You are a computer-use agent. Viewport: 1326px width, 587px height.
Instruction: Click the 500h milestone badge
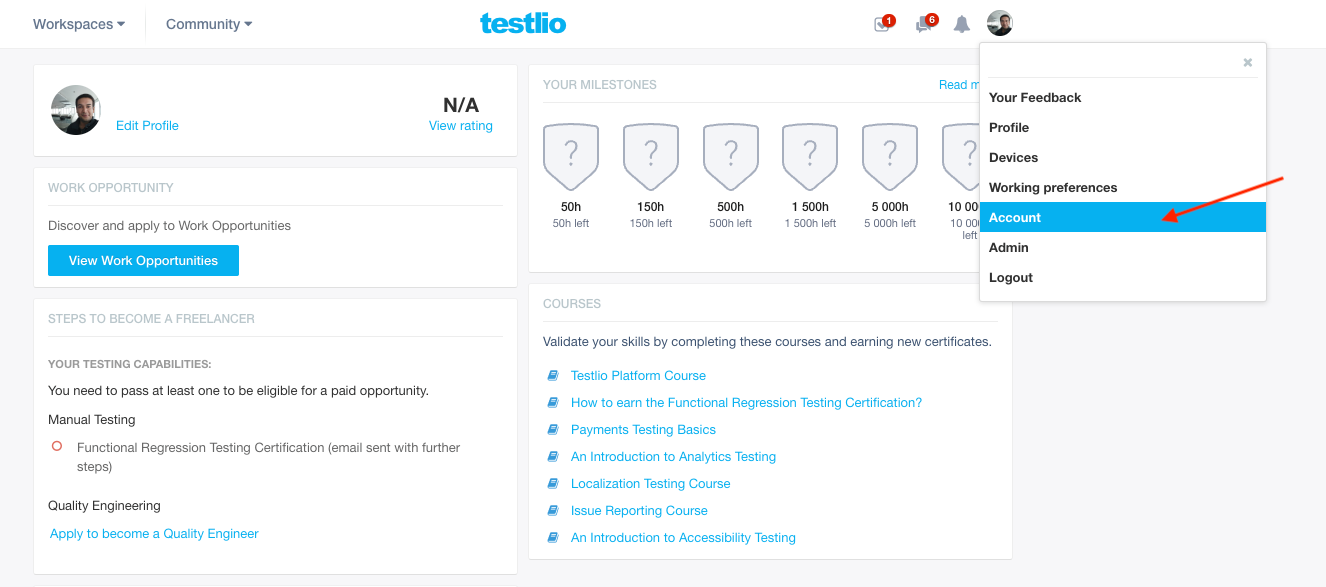[x=731, y=157]
